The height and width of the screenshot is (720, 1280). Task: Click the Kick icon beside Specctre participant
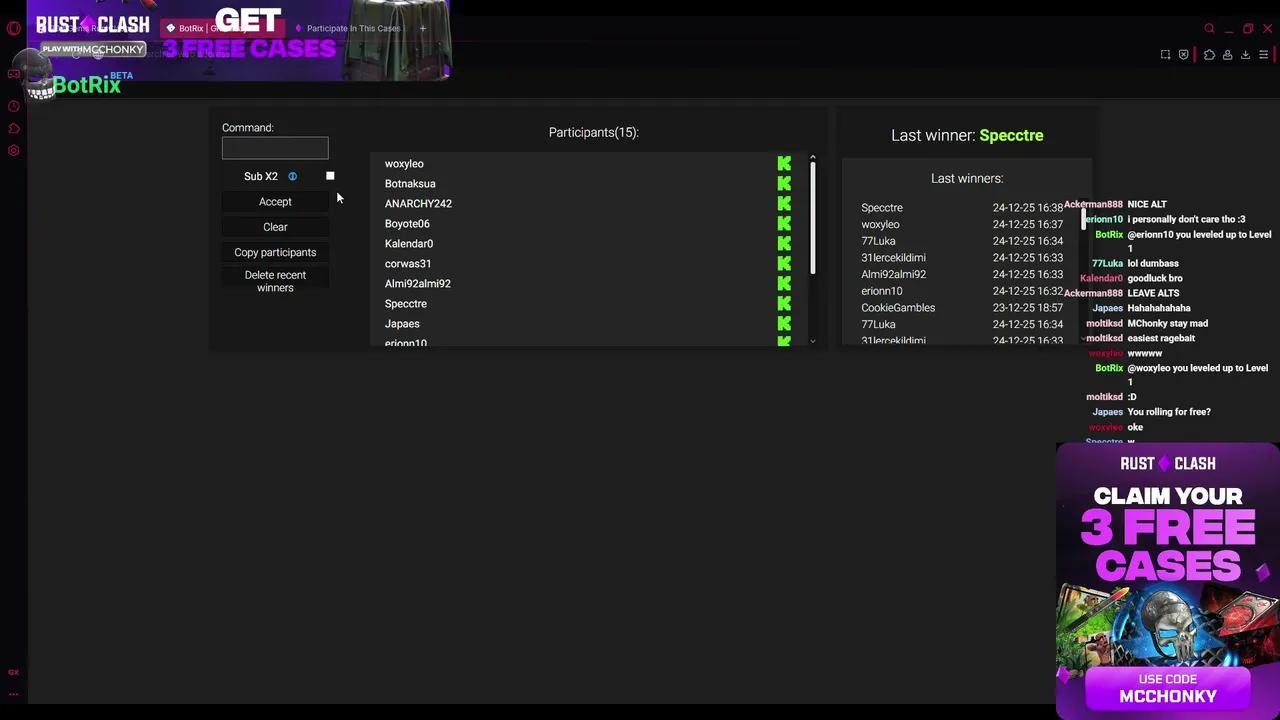click(784, 303)
